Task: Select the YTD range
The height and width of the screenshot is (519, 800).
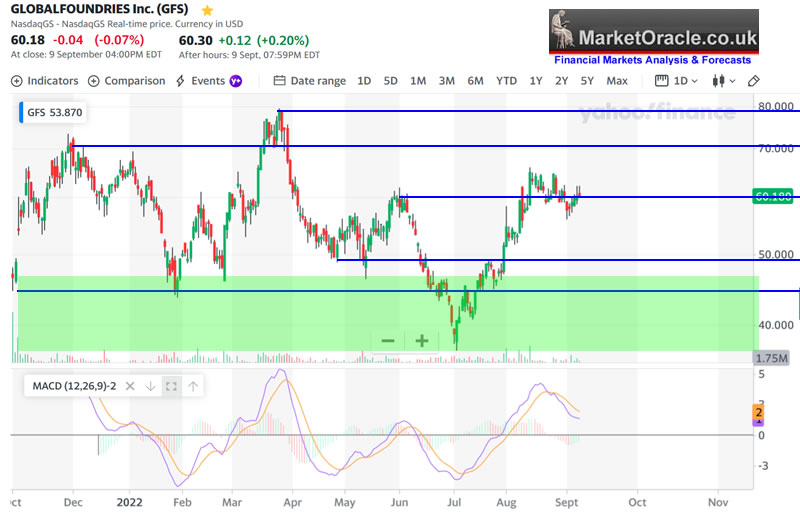Action: (x=506, y=81)
